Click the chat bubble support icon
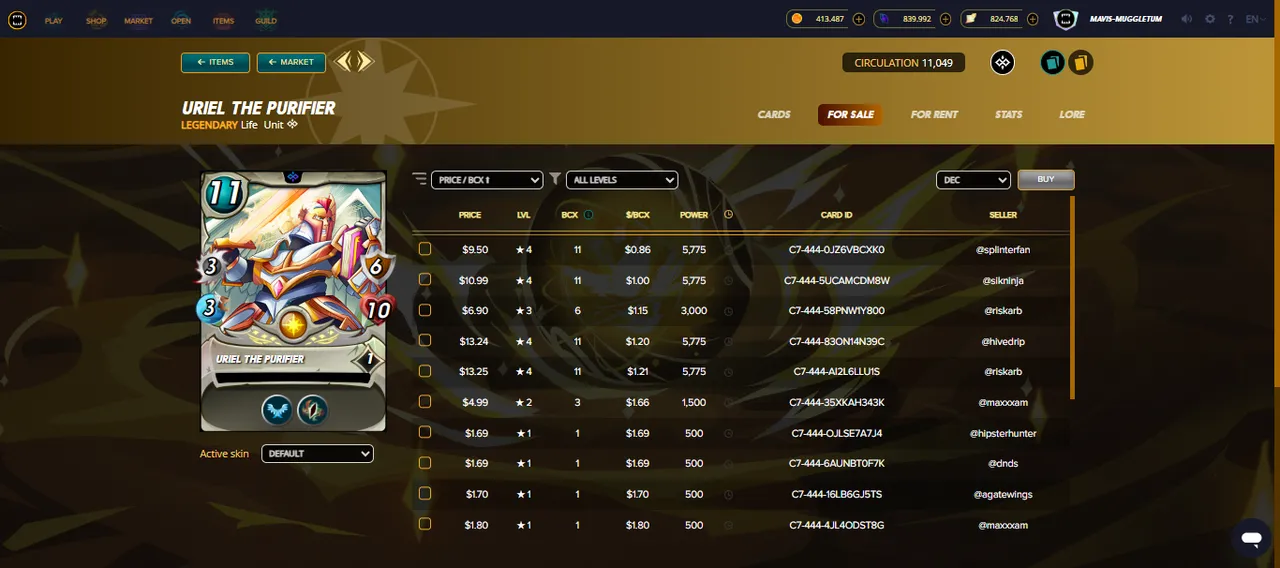 click(x=1250, y=538)
